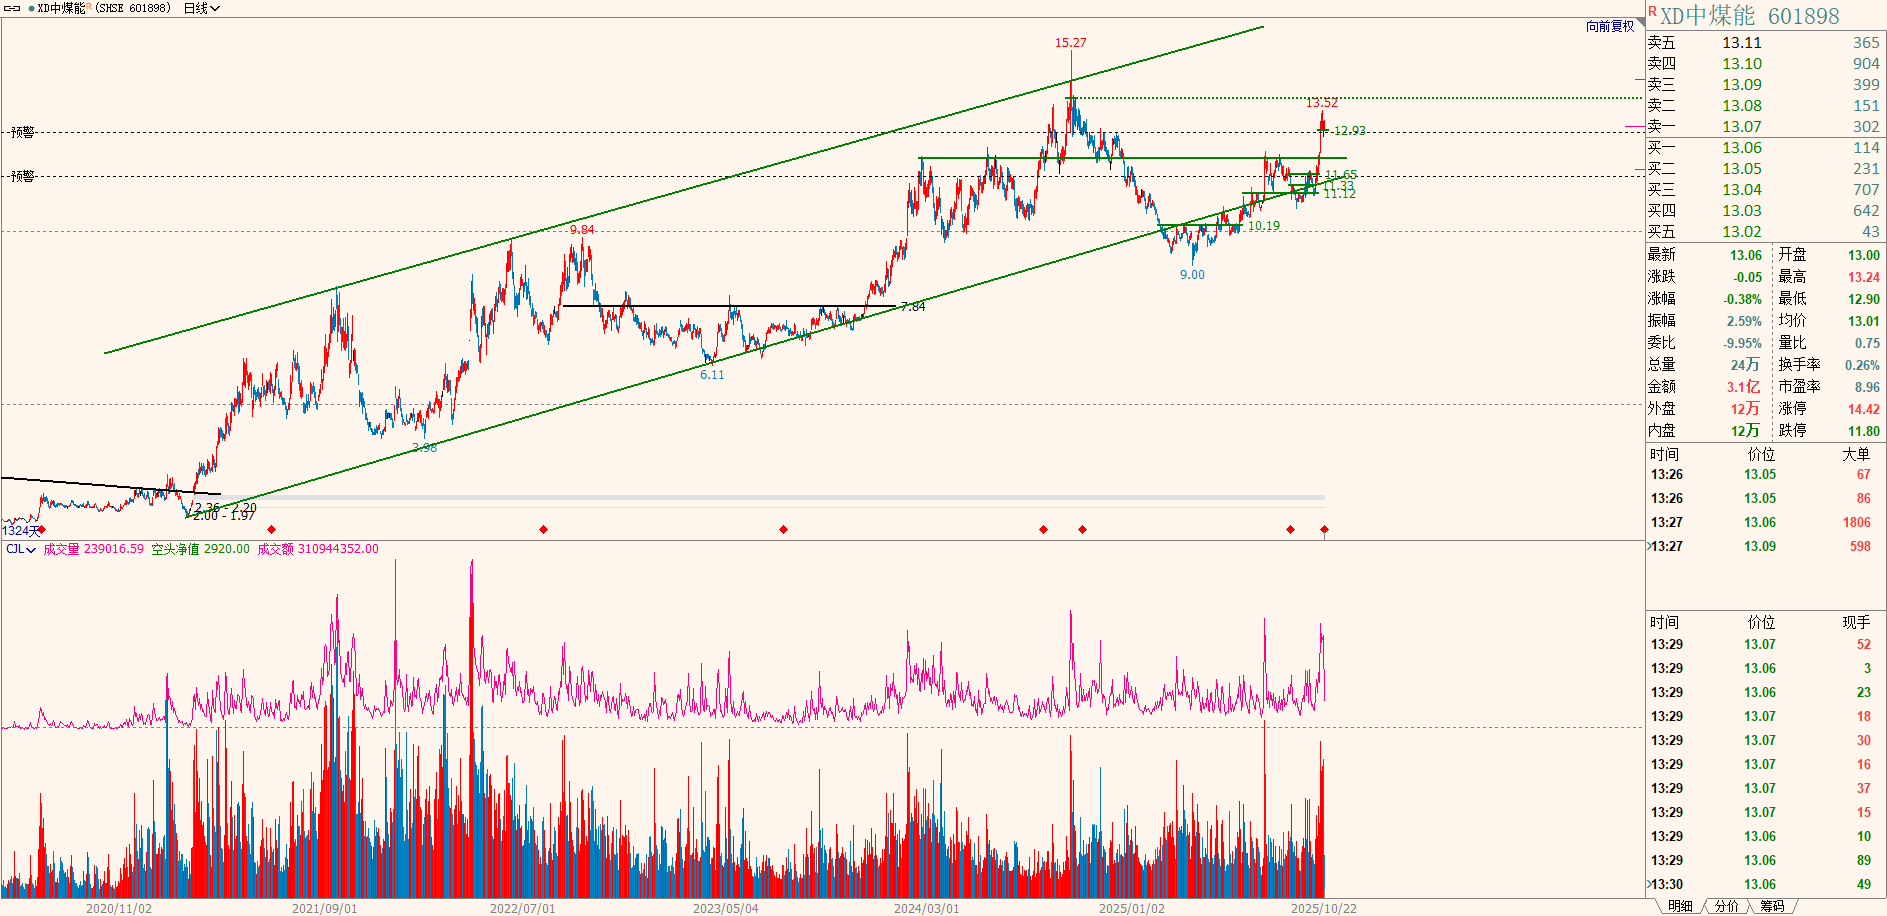This screenshot has height=916, width=1887.
Task: Click the 换手率 0.26% value
Action: tap(1863, 365)
